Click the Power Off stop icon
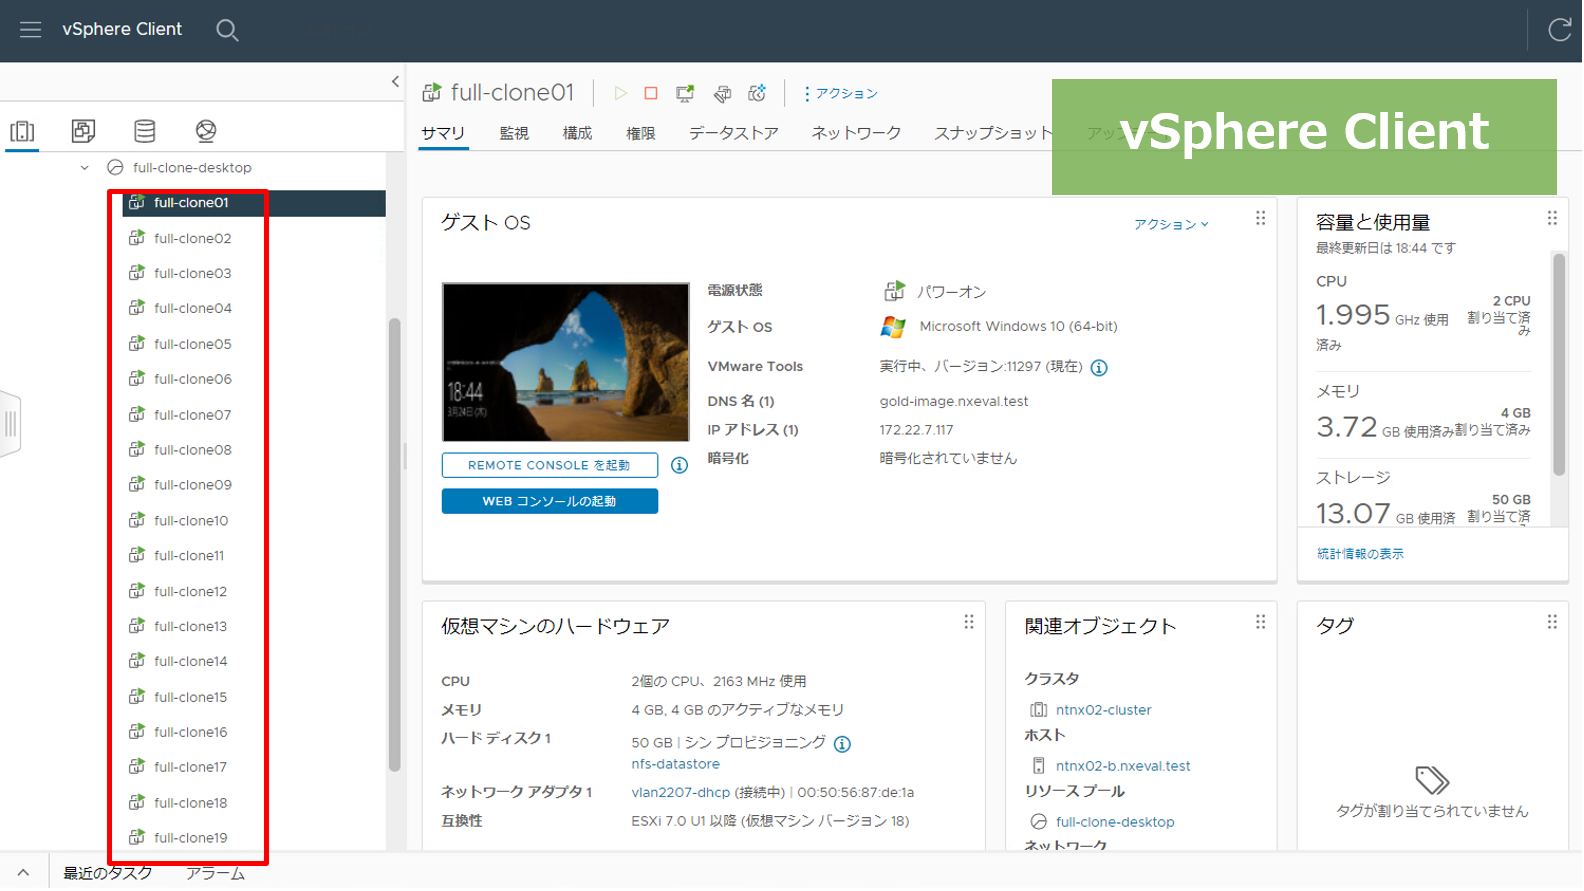 point(651,94)
